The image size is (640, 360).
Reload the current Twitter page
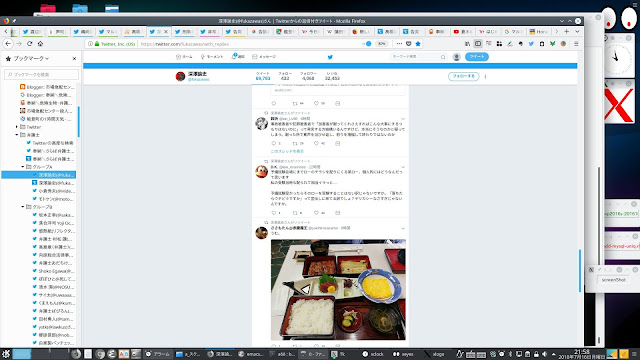(x=29, y=44)
